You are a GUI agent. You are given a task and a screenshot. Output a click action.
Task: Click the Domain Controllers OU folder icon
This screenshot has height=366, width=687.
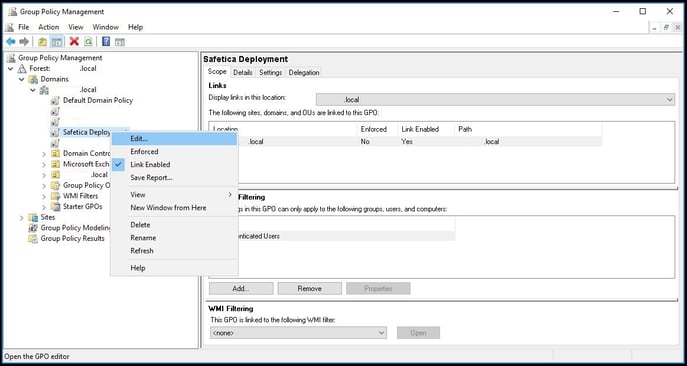pos(55,153)
